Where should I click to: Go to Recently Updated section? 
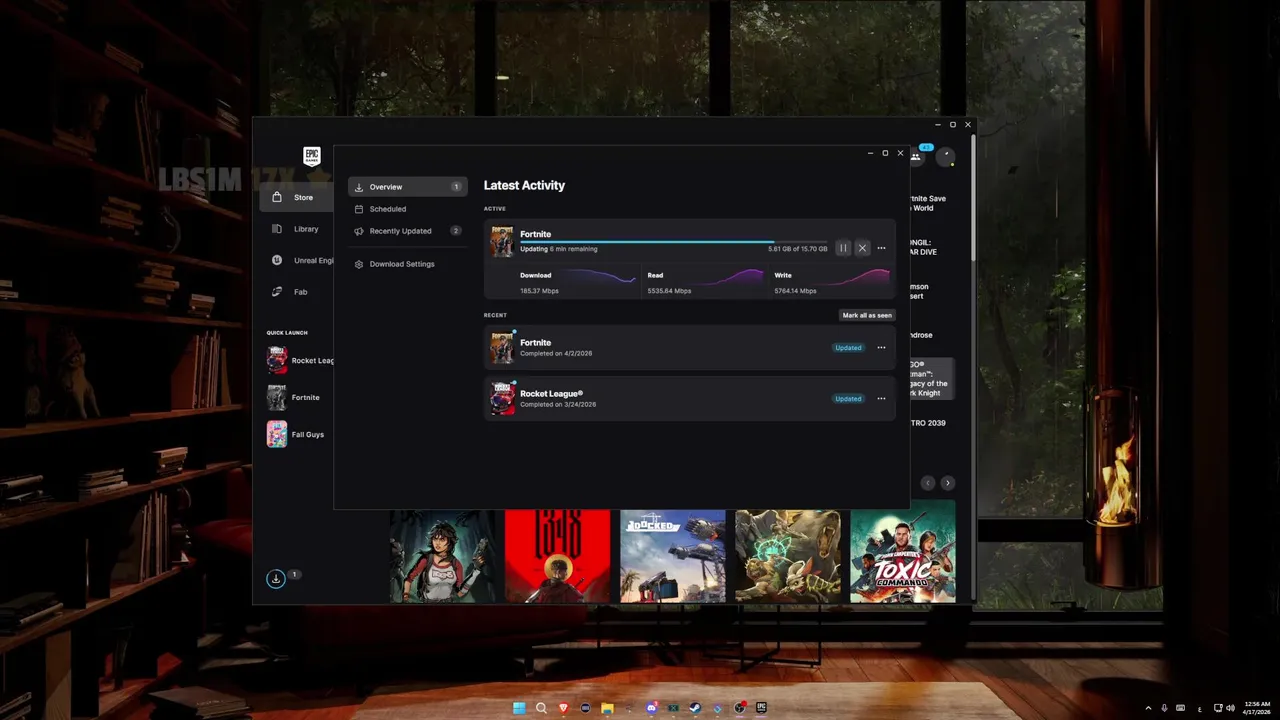408,231
